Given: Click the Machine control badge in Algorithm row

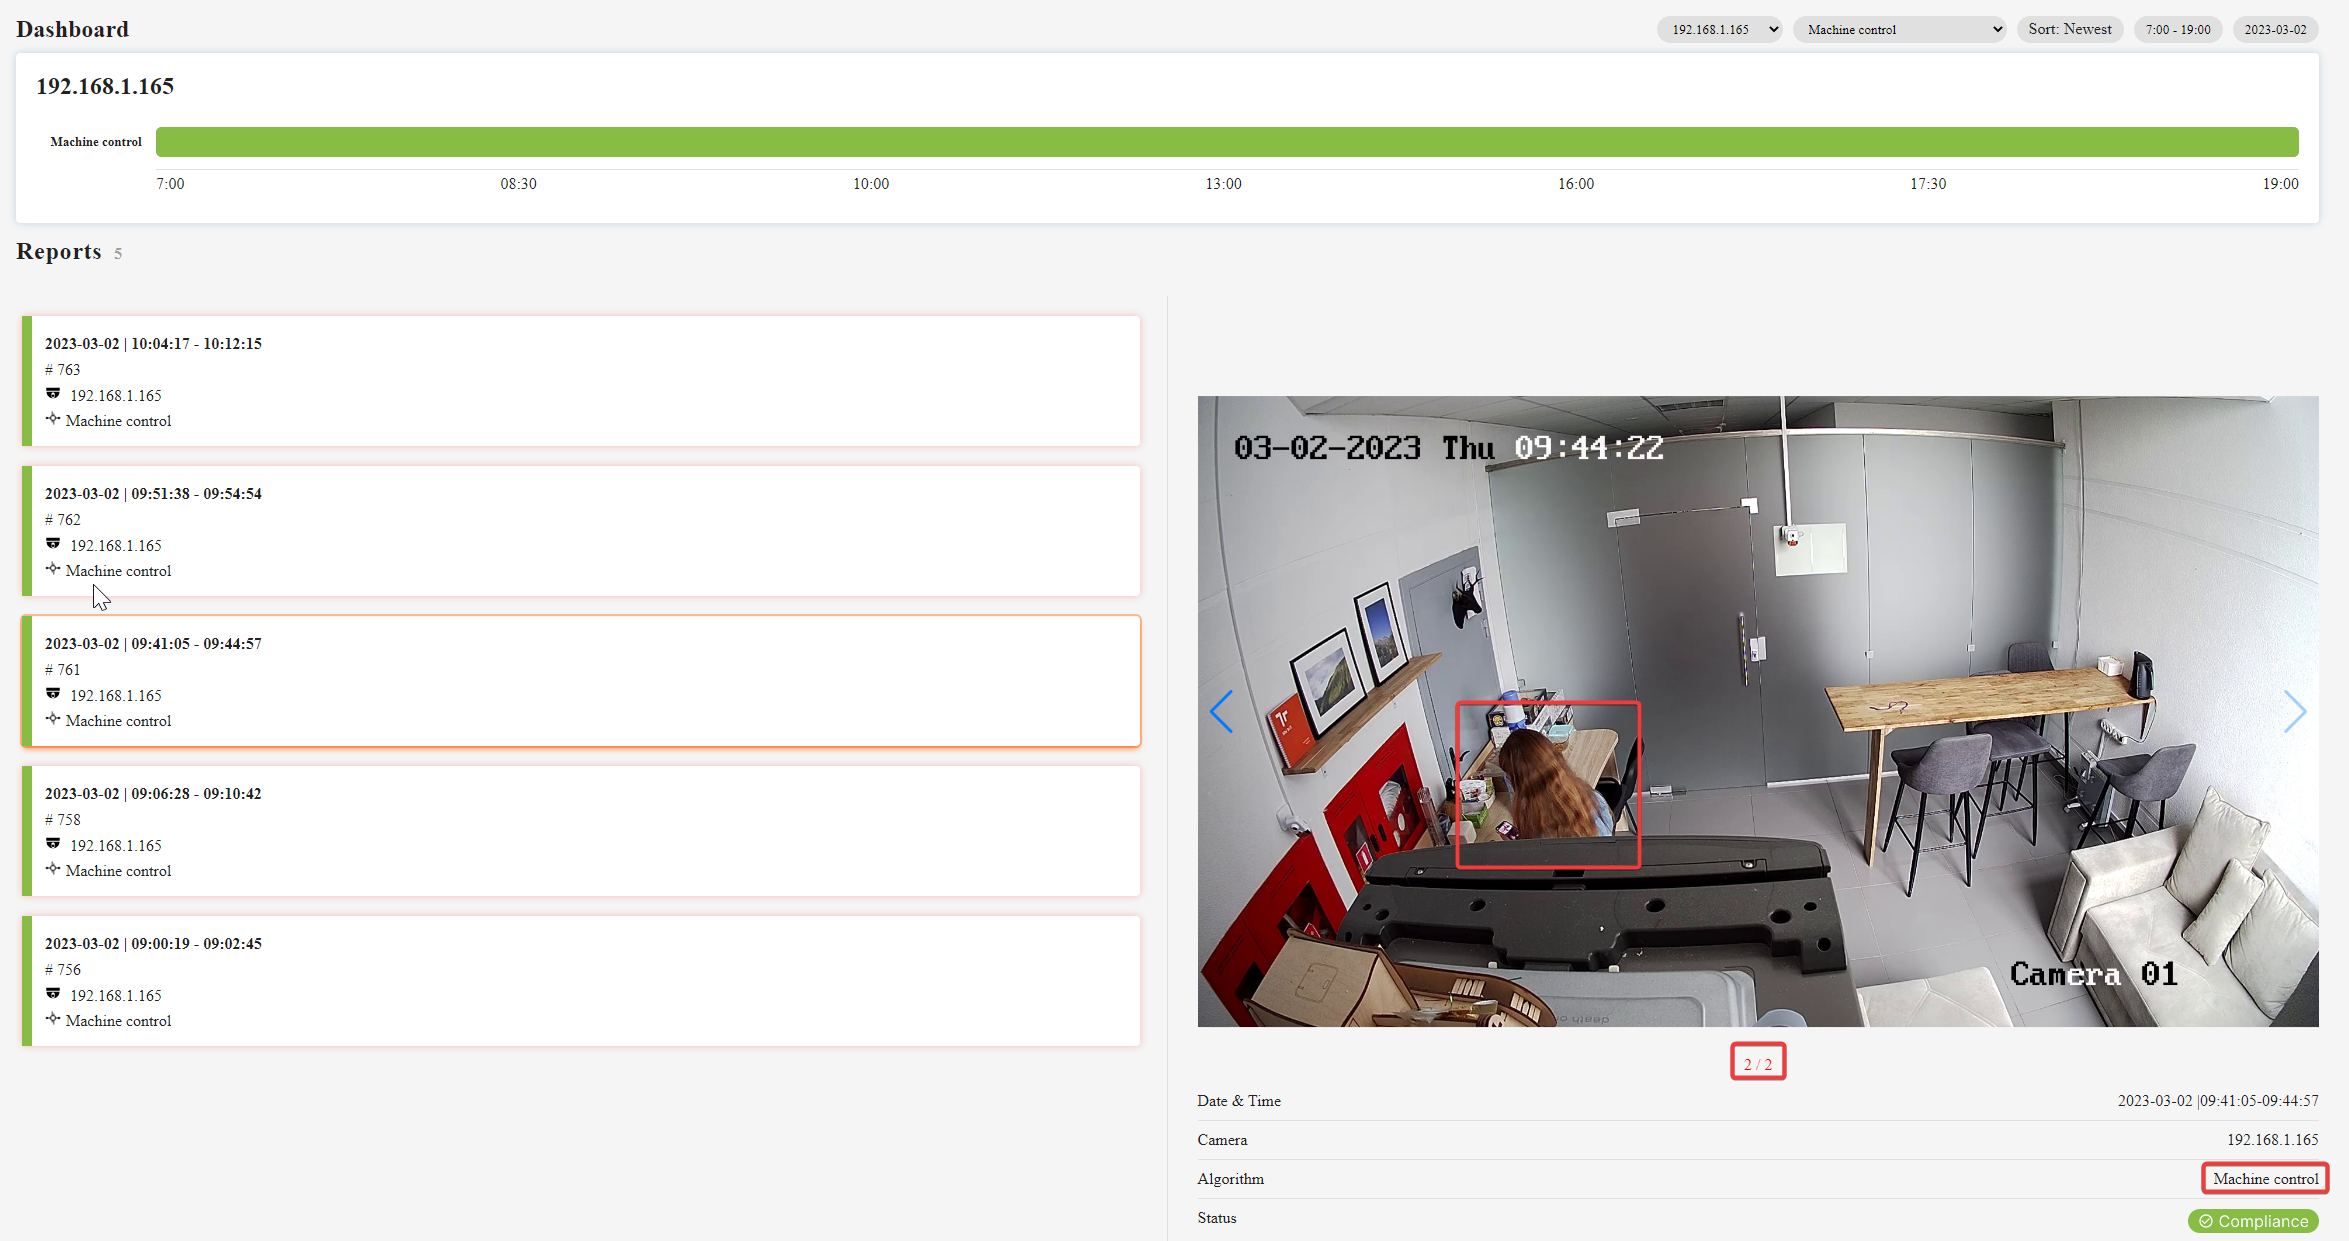Looking at the screenshot, I should (x=2264, y=1178).
